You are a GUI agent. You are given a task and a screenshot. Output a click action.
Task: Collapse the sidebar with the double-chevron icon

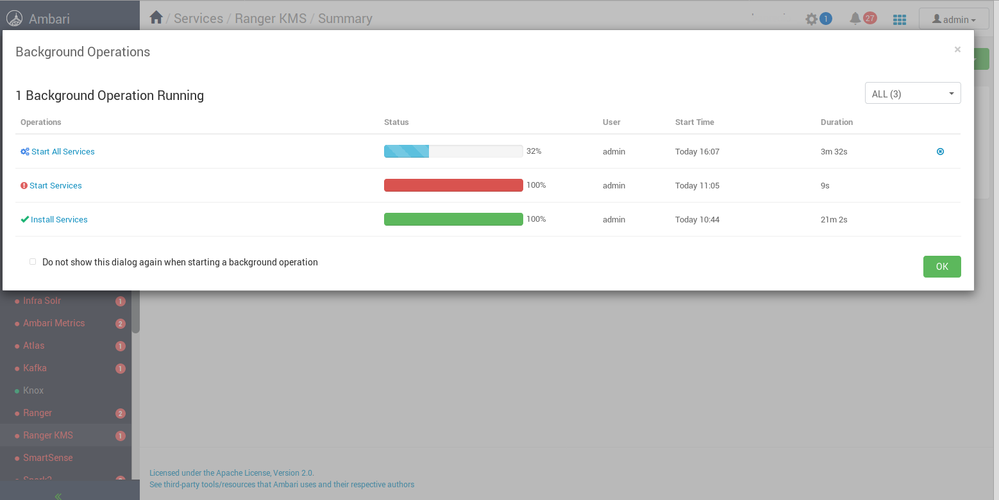58,496
